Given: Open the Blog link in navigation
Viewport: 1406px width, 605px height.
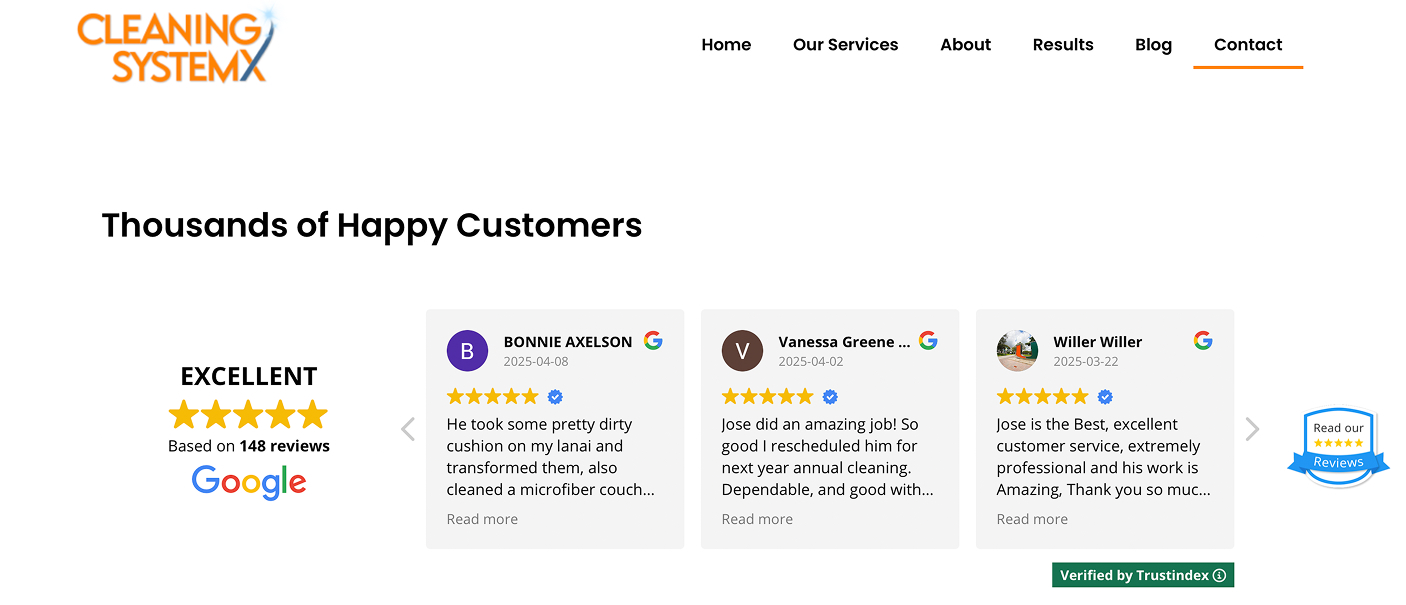Looking at the screenshot, I should (1153, 45).
